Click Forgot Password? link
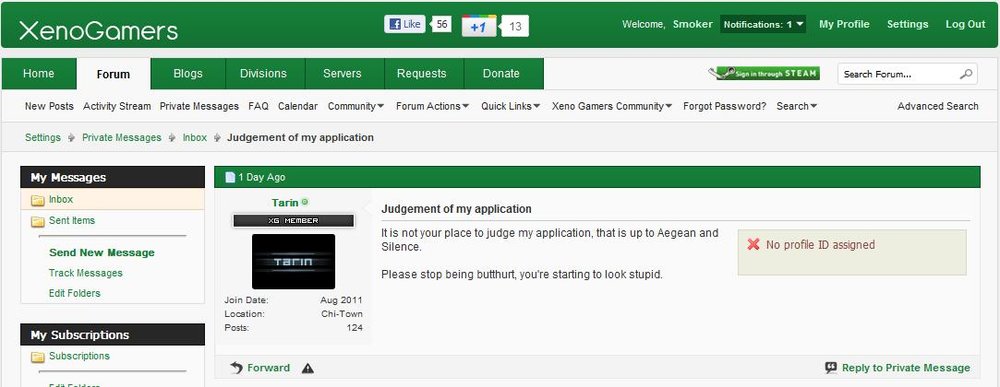Image resolution: width=1000 pixels, height=387 pixels. coord(724,106)
